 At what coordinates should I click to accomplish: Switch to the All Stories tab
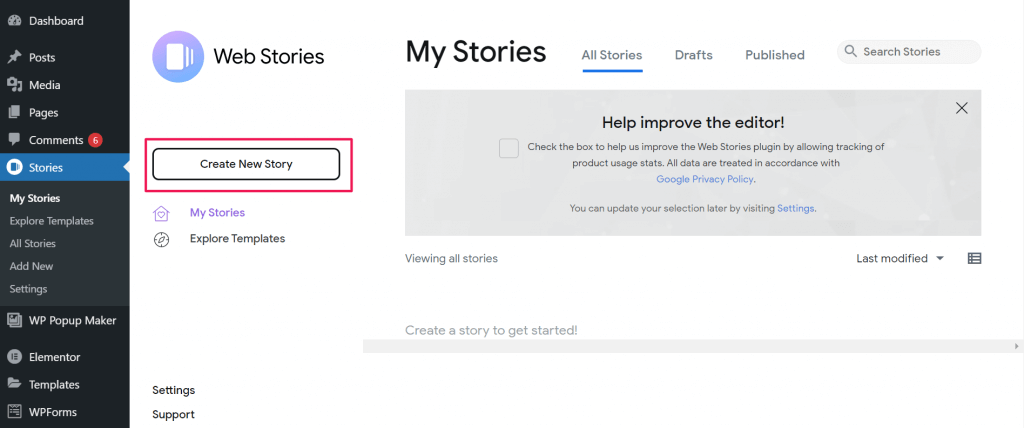tap(612, 55)
